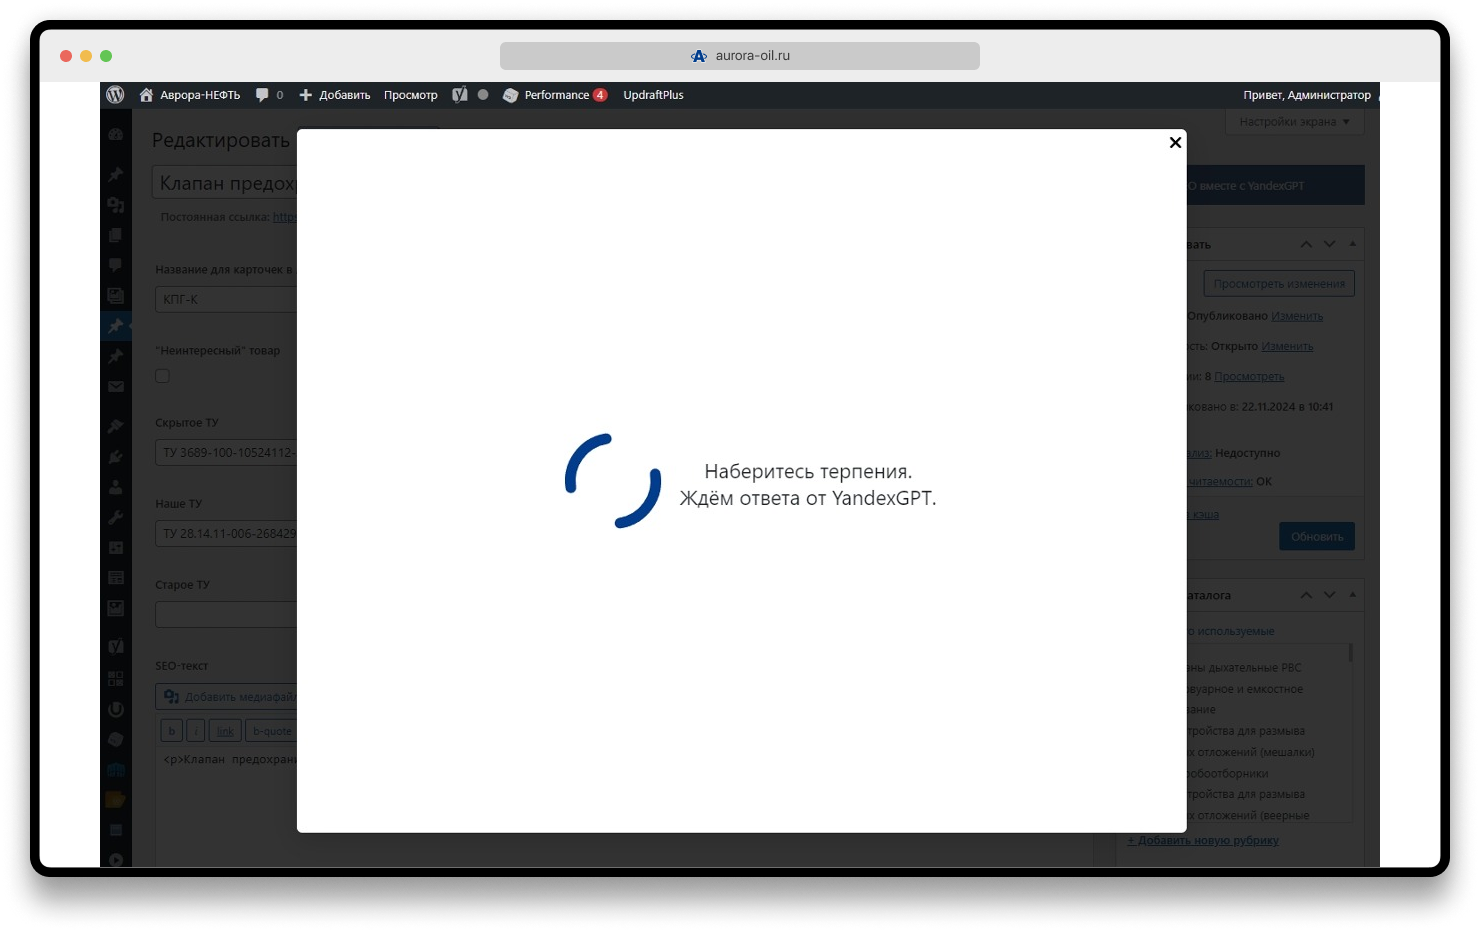Open Users icon in left sidebar
The width and height of the screenshot is (1480, 932).
116,487
